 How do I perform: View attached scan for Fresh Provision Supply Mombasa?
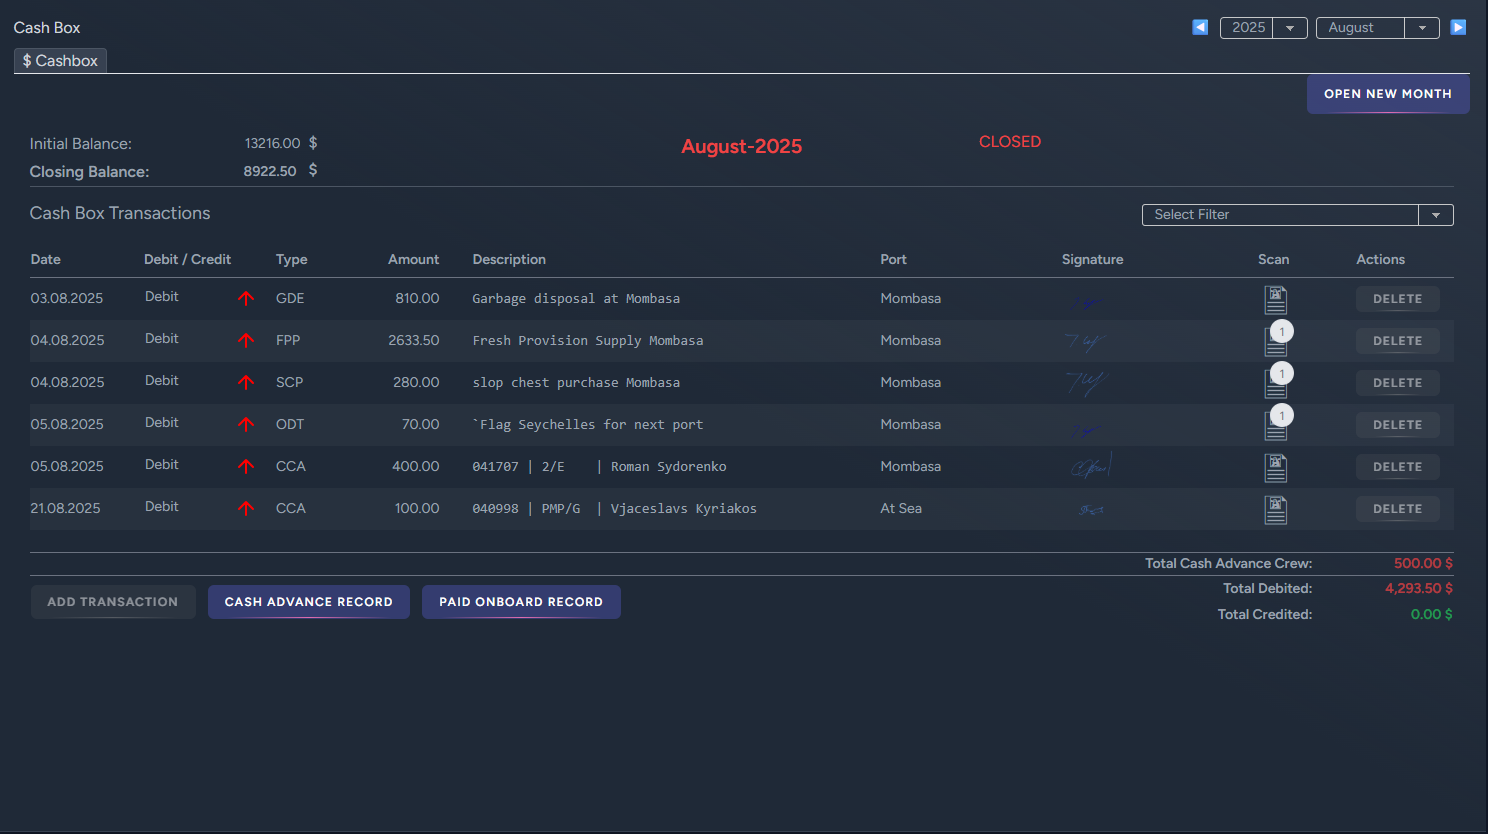click(1275, 342)
